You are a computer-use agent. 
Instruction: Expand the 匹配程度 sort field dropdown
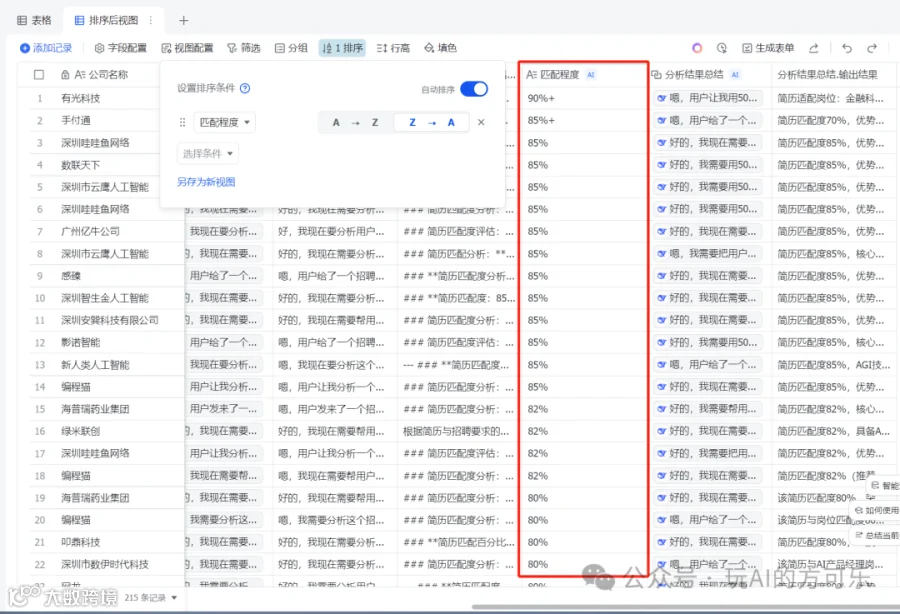coord(224,122)
